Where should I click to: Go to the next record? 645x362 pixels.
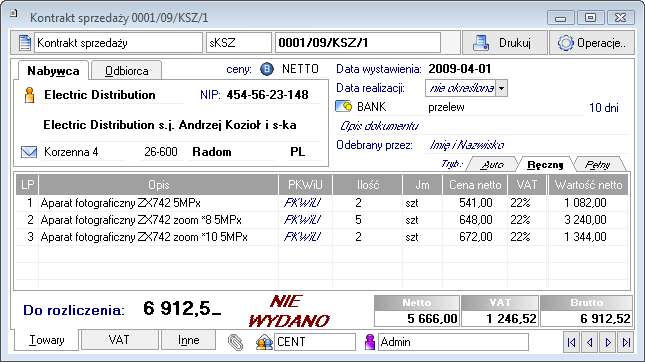tap(608, 342)
